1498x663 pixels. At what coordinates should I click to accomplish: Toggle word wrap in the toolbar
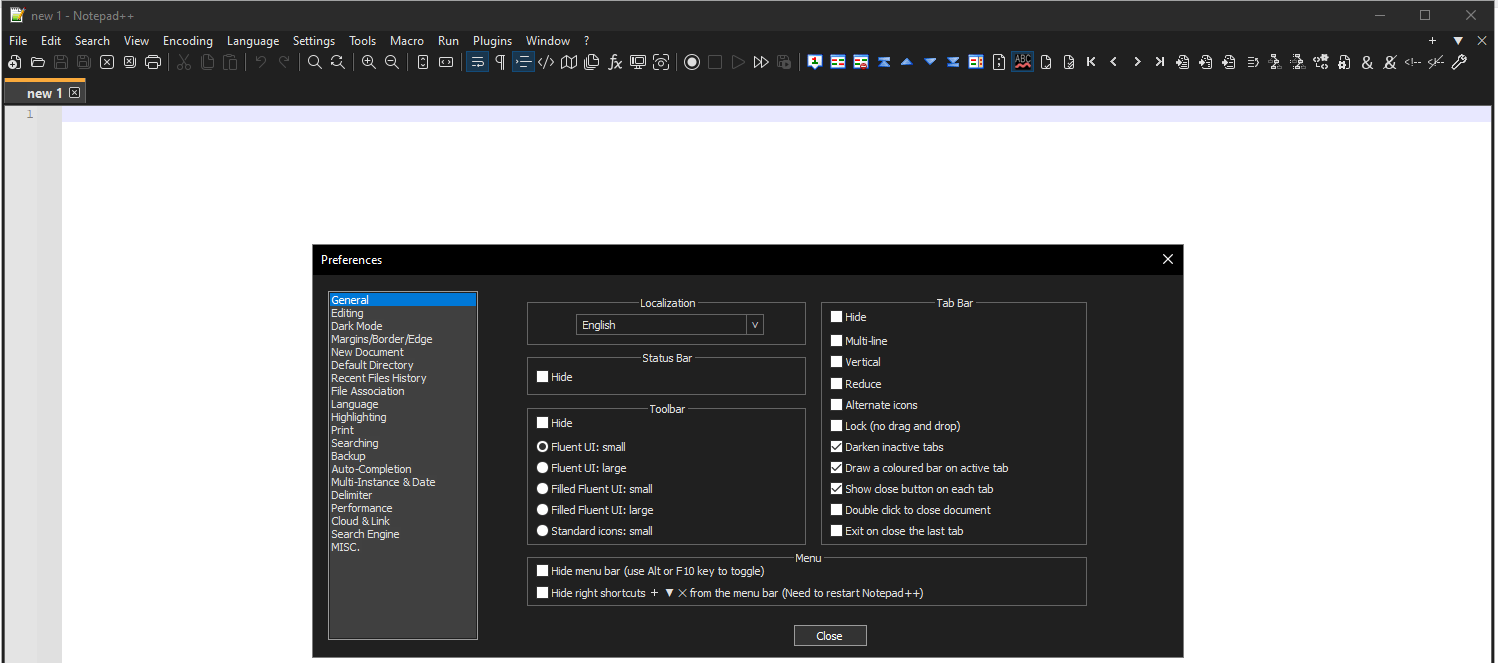[477, 61]
